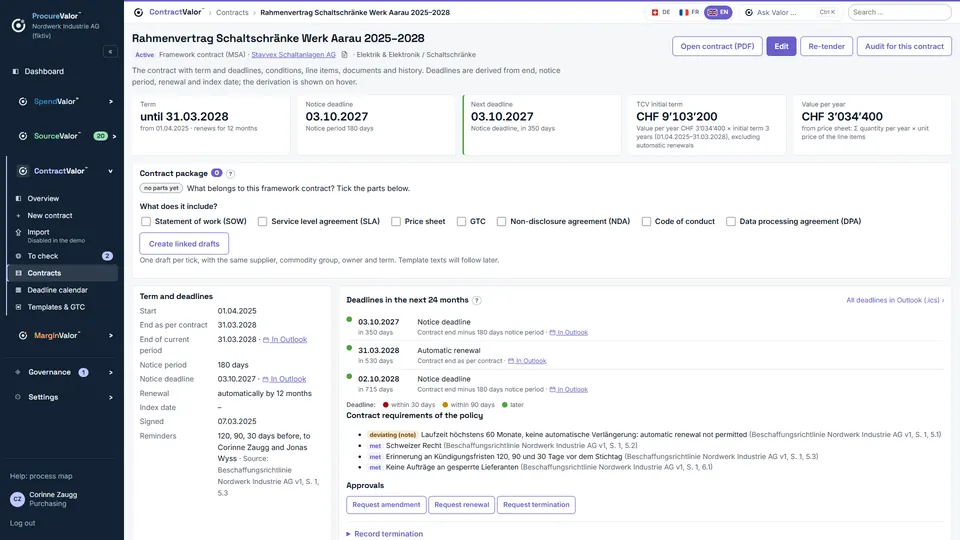This screenshot has width=960, height=540.
Task: Open help icon beside Deadlines in next 24 months
Action: pyautogui.click(x=477, y=300)
